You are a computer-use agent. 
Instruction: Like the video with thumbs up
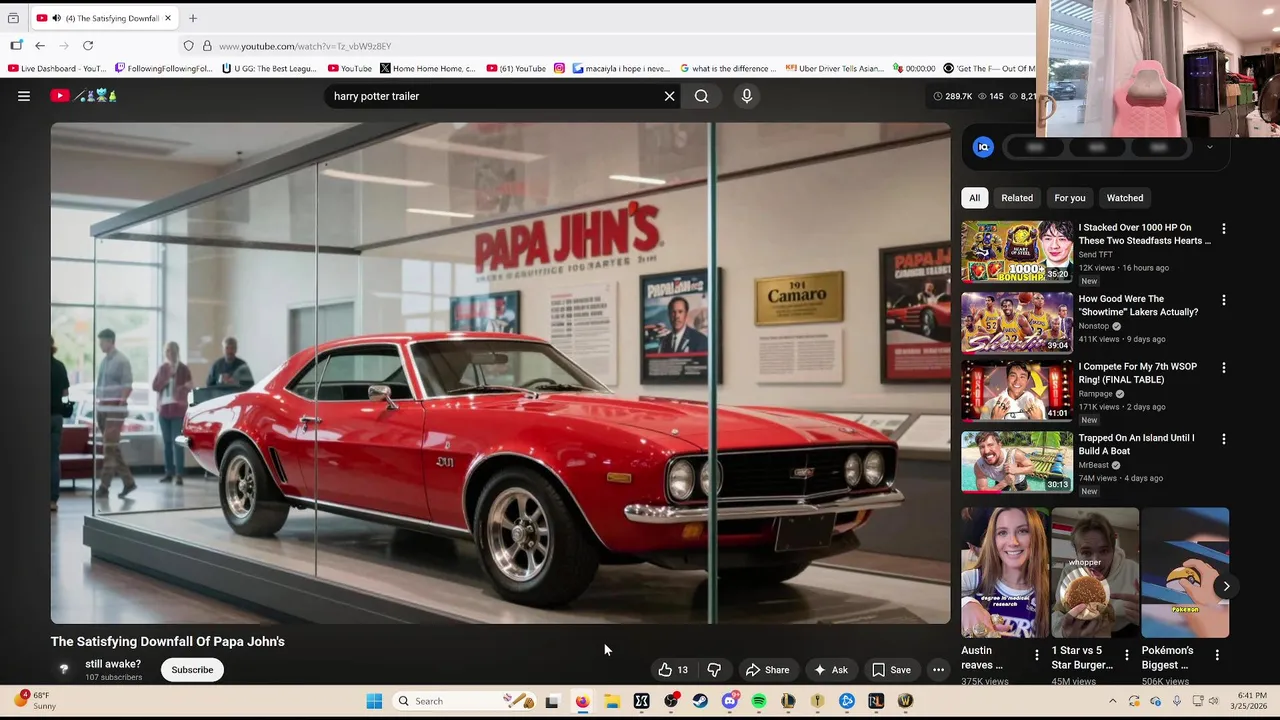point(673,670)
